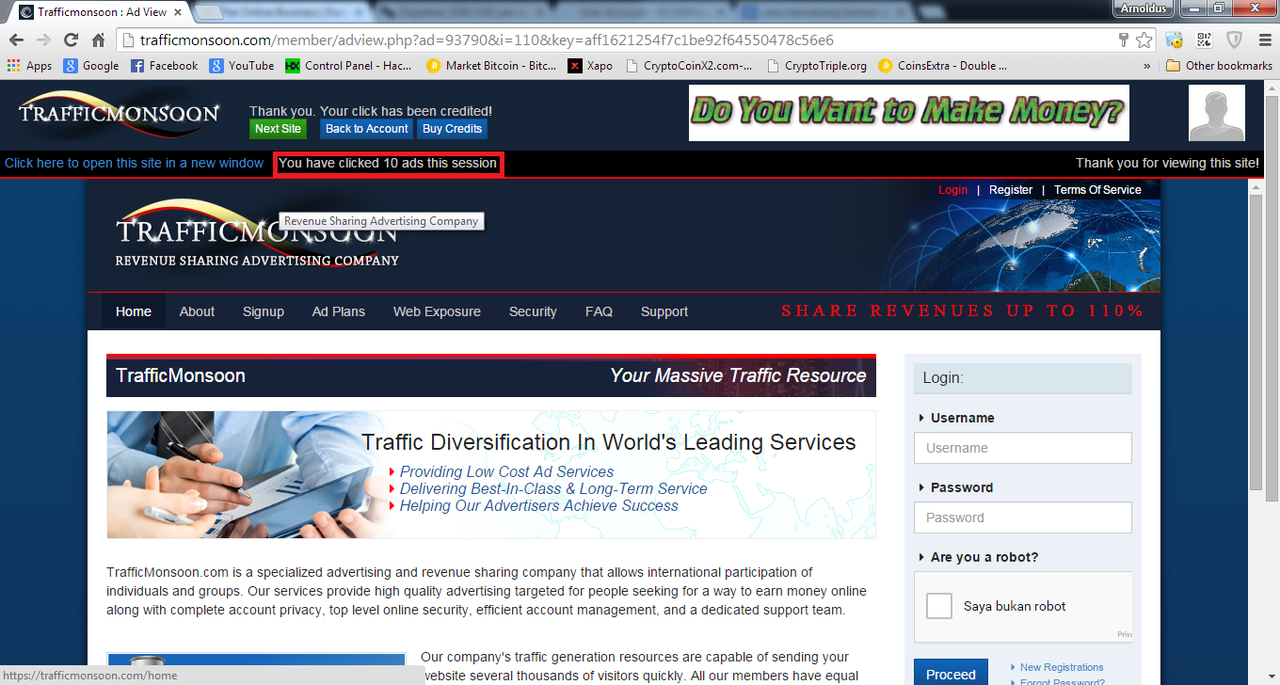The width and height of the screenshot is (1280, 685).
Task: Open the New Registrations link
Action: 1062,667
